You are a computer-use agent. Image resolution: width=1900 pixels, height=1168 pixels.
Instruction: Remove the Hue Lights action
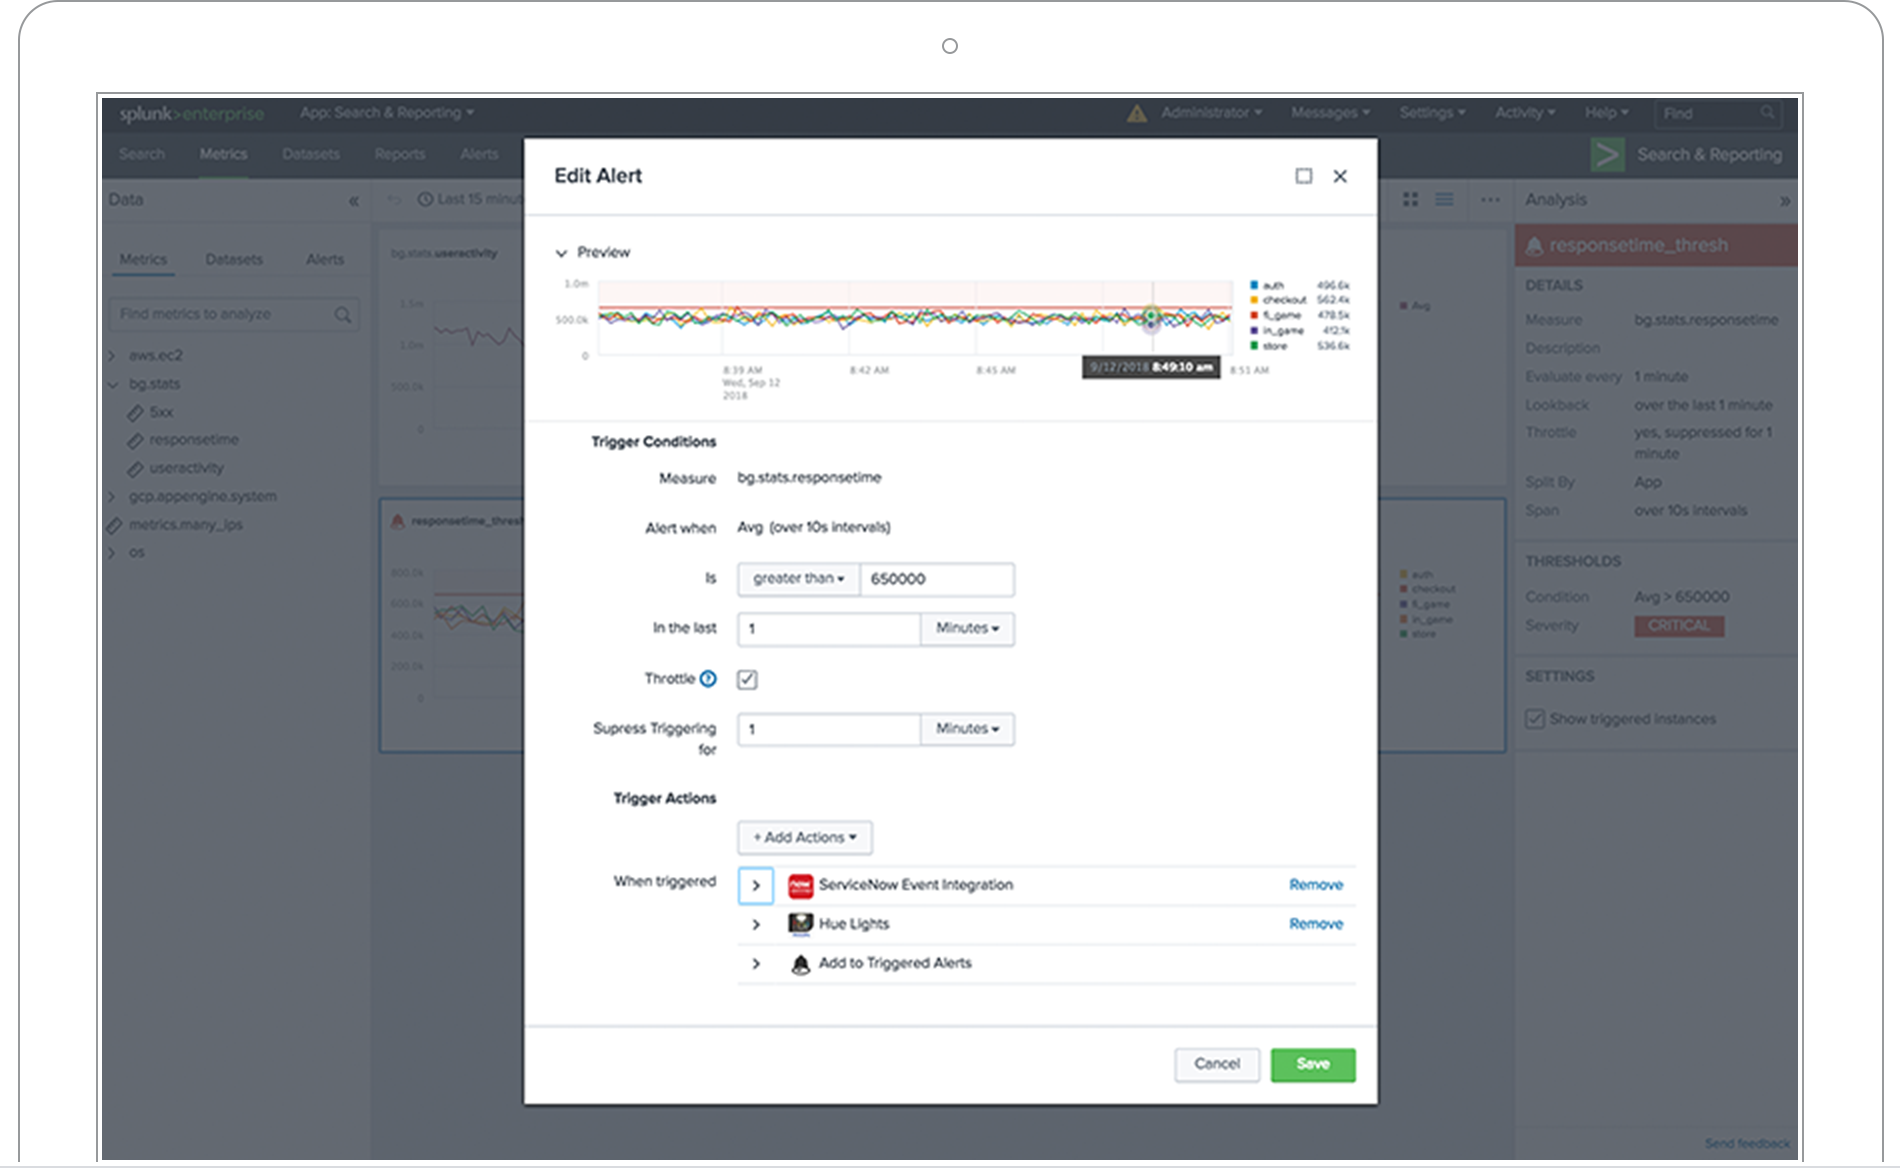(x=1315, y=924)
